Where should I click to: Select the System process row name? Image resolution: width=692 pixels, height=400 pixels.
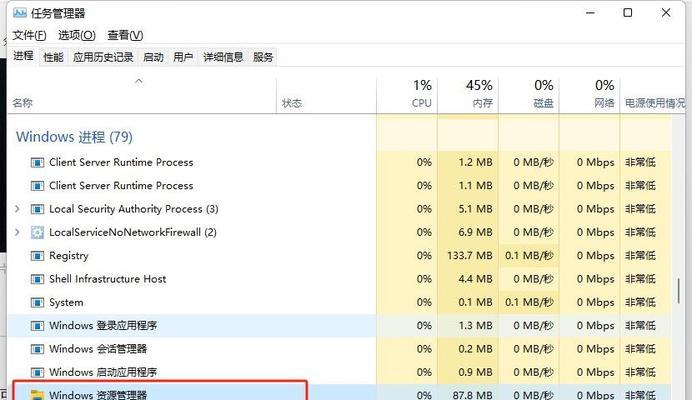pos(66,302)
